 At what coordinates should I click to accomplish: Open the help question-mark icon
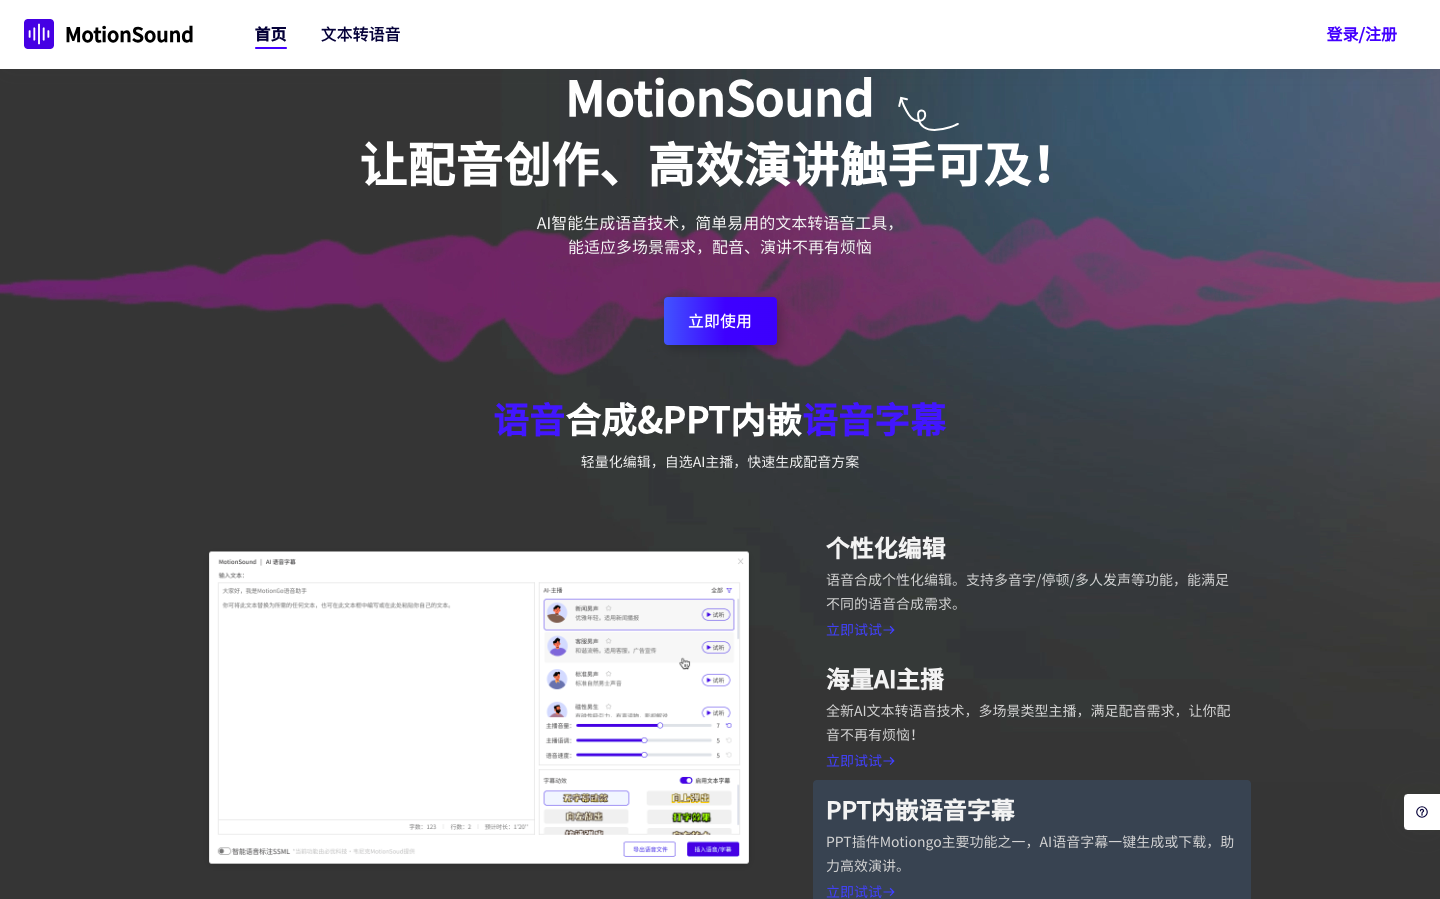pyautogui.click(x=1422, y=812)
